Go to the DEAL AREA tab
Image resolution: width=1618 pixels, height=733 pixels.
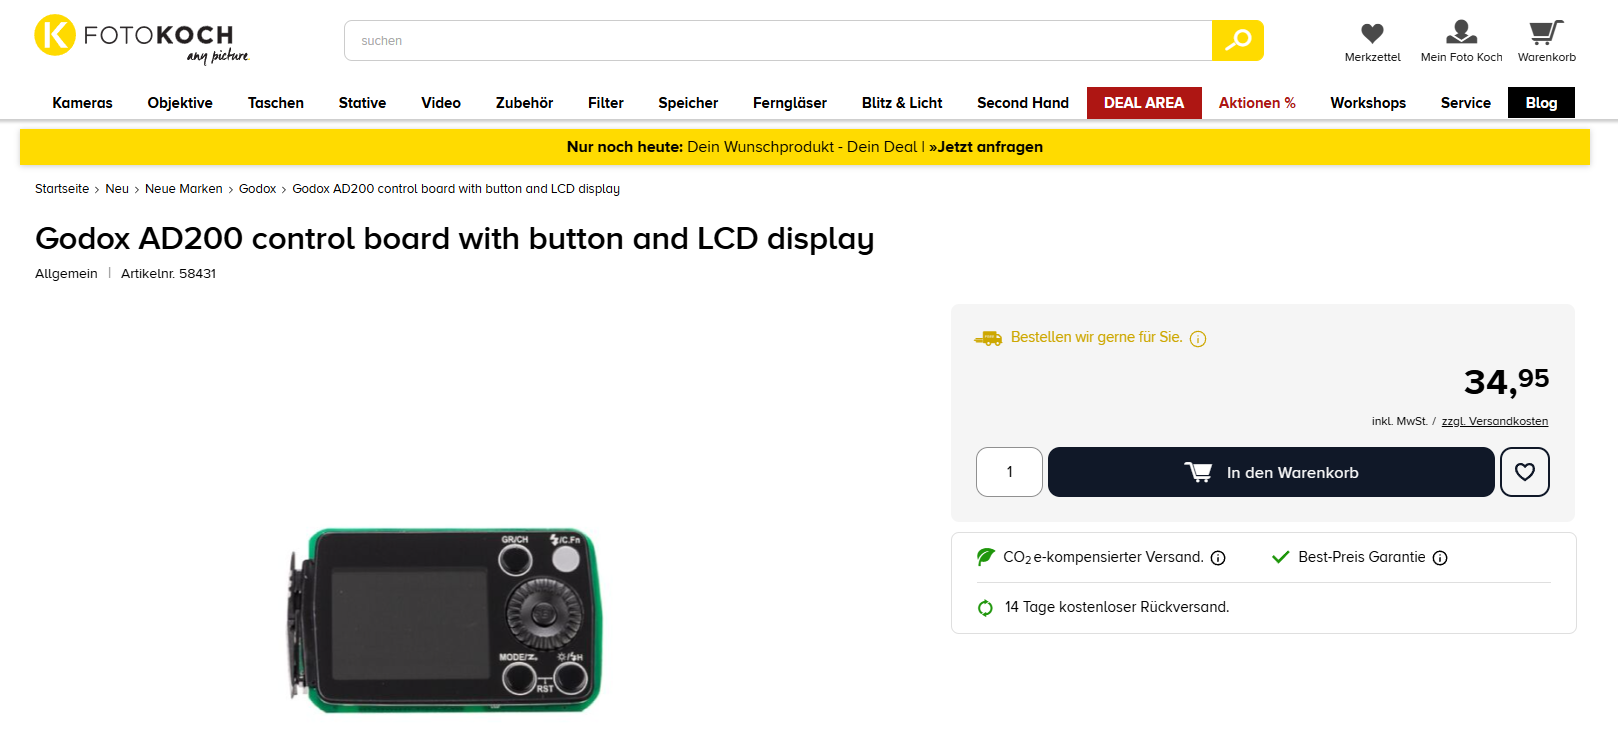pyautogui.click(x=1144, y=103)
